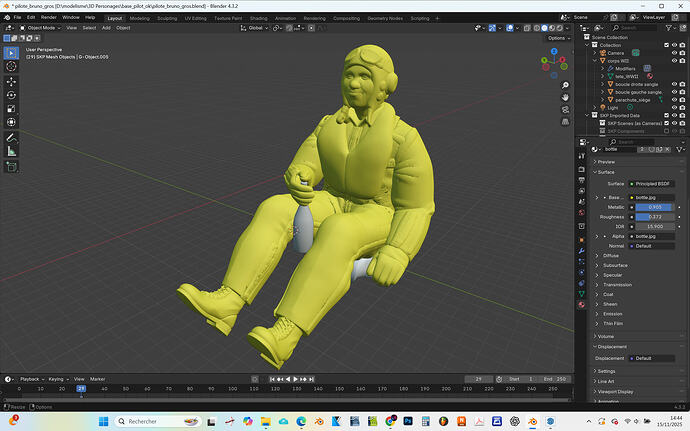Switch to the Sculpting workspace tab

167,18
